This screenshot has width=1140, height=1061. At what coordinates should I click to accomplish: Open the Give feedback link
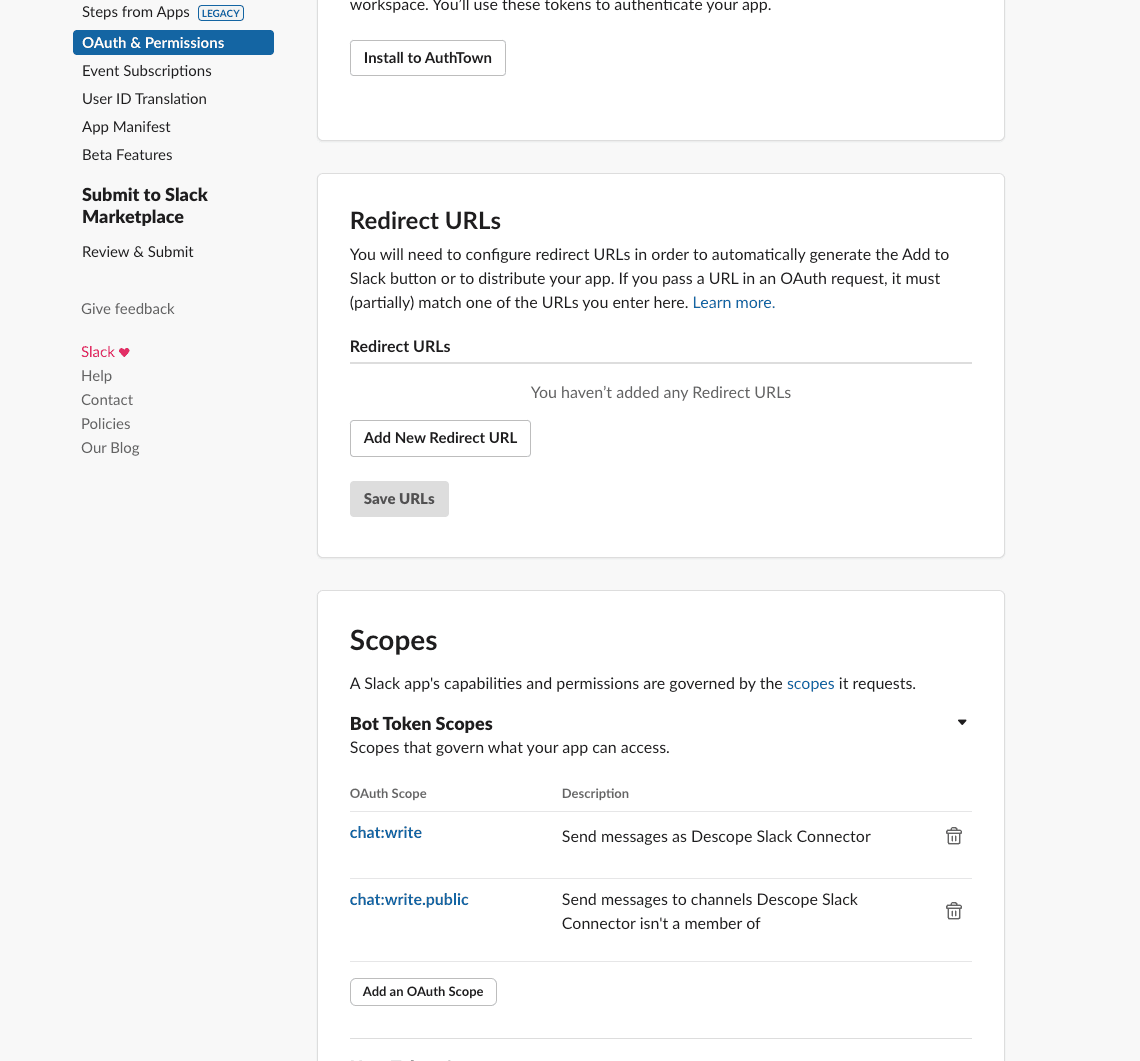[127, 308]
